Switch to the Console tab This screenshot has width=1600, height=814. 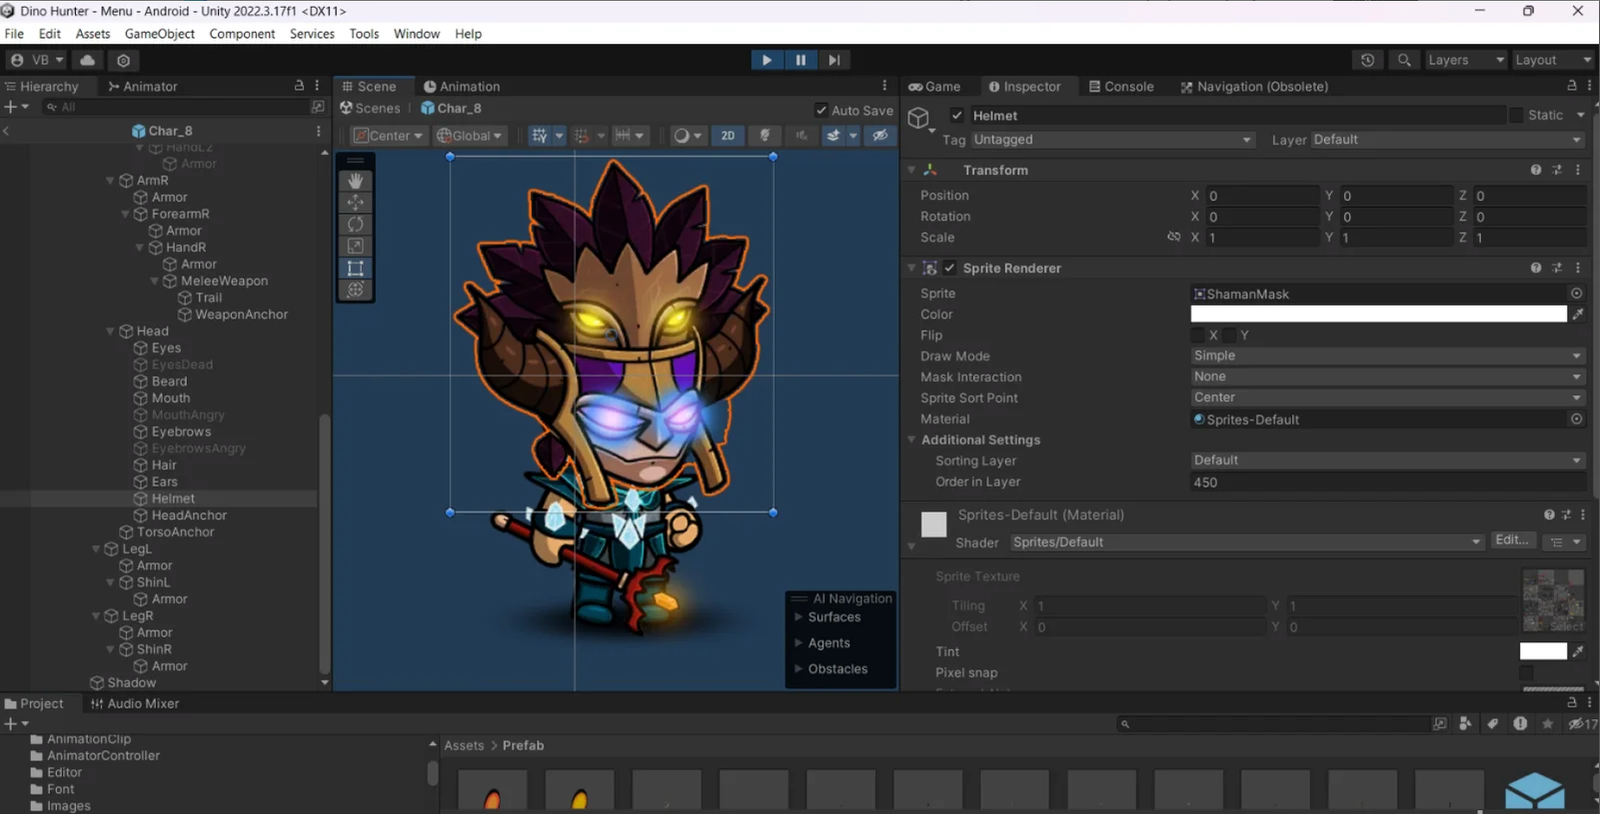(x=1121, y=87)
